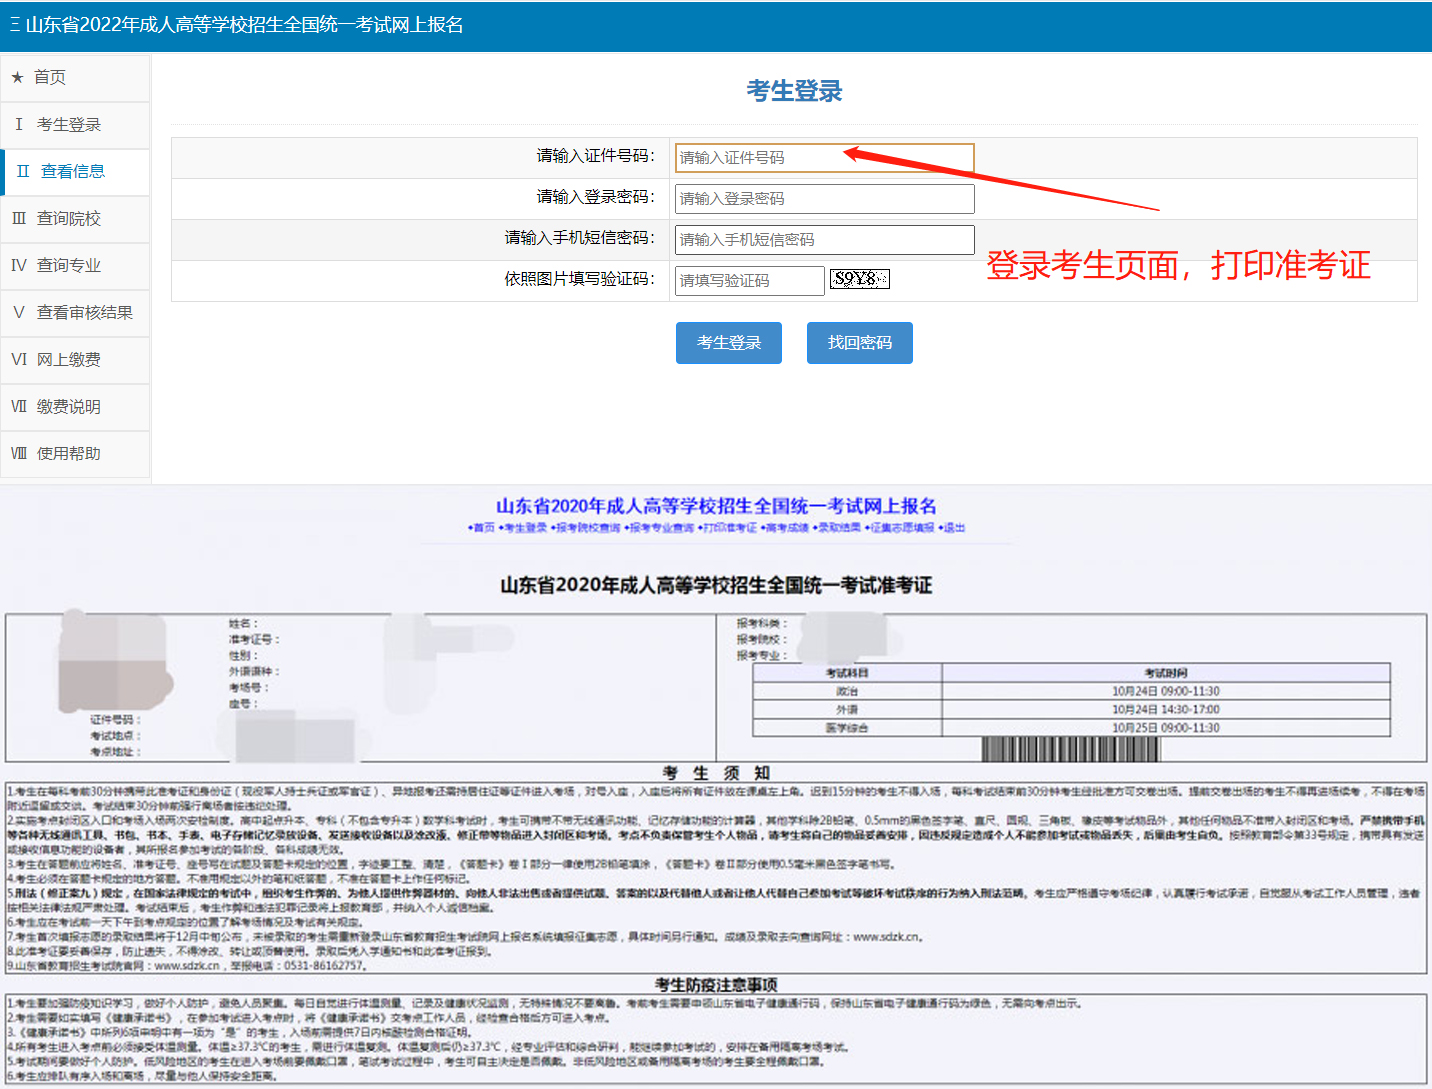The height and width of the screenshot is (1089, 1432).
Task: Click 使用帮助 in the sidebar
Action: click(68, 453)
